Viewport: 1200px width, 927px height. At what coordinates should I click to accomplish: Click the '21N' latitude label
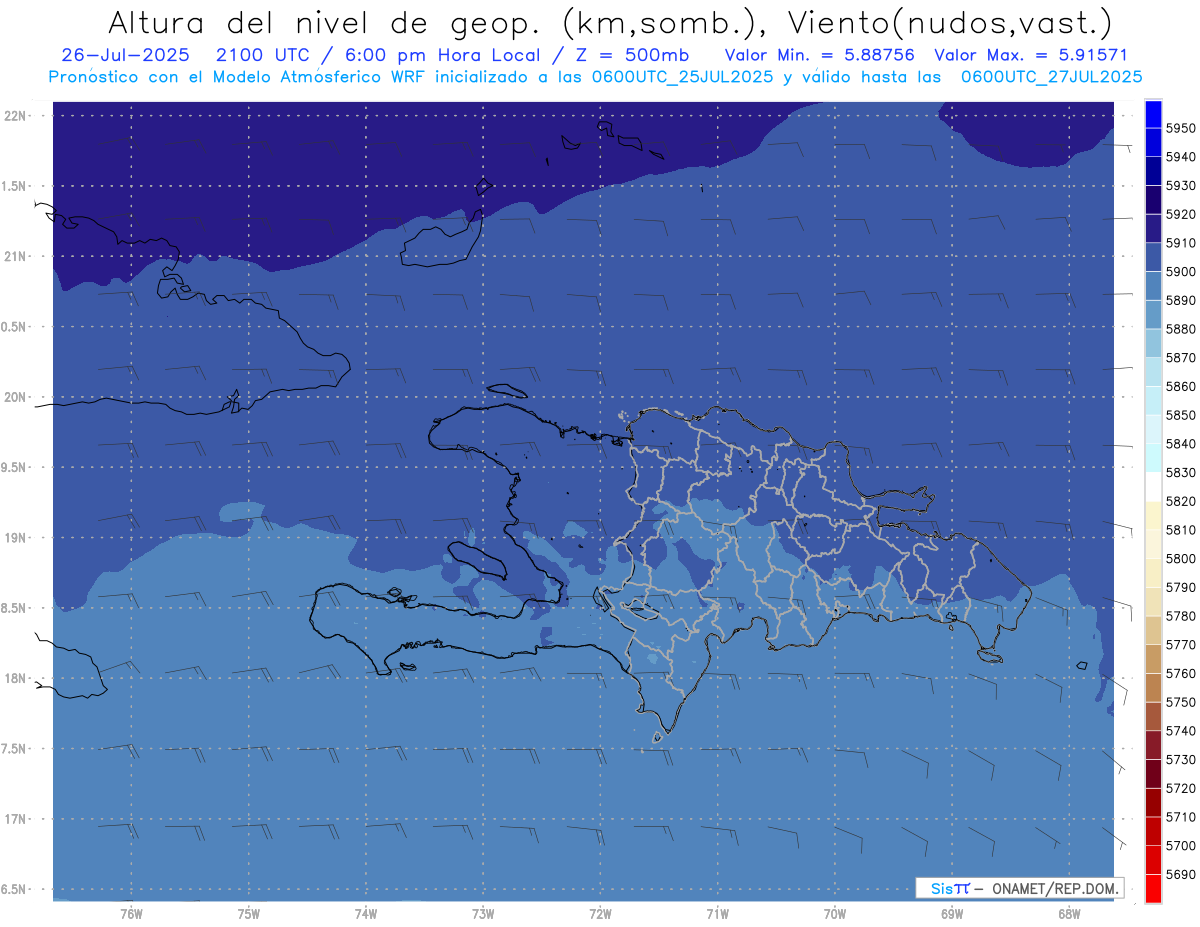pyautogui.click(x=15, y=256)
